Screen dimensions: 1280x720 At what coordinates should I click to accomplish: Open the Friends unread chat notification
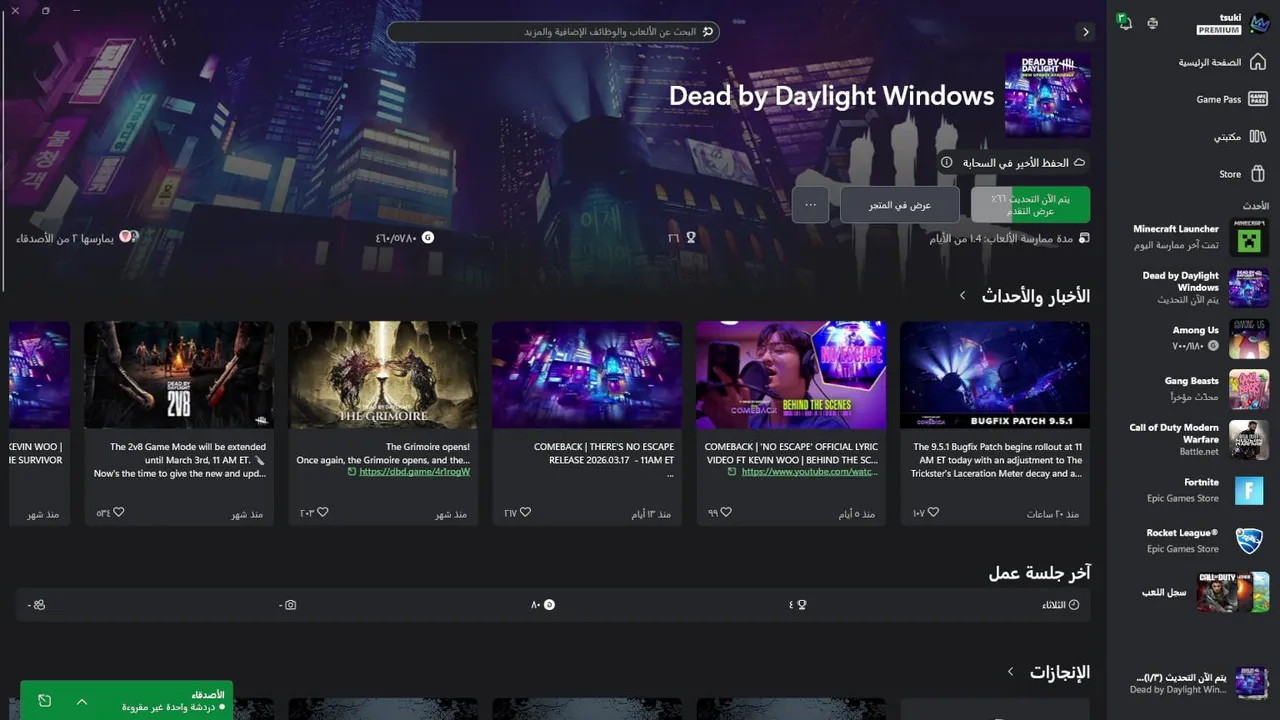coord(172,701)
